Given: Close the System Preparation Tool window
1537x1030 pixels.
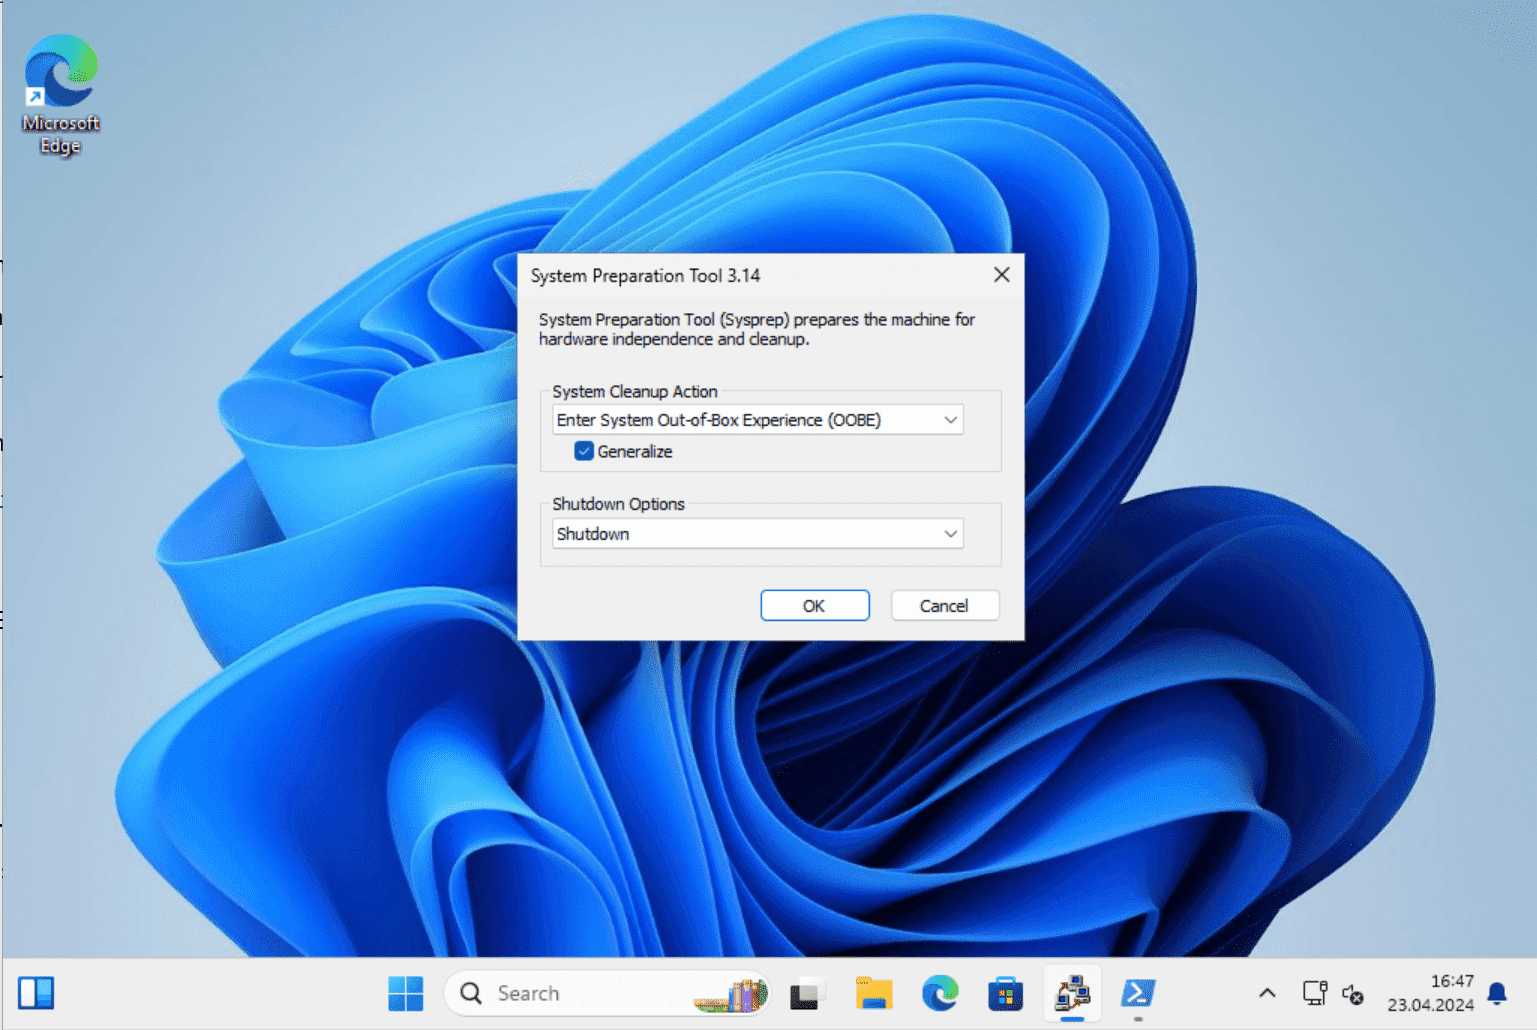Looking at the screenshot, I should point(1002,275).
